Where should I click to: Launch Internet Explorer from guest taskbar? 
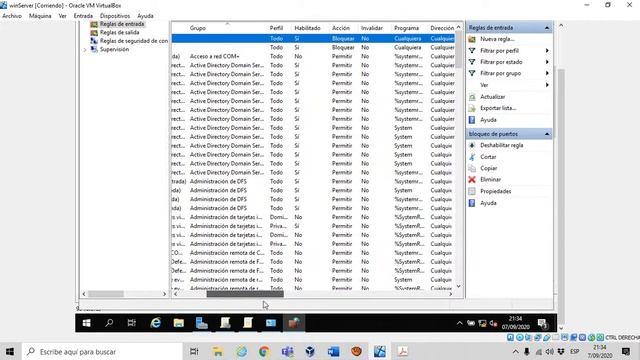pyautogui.click(x=156, y=323)
